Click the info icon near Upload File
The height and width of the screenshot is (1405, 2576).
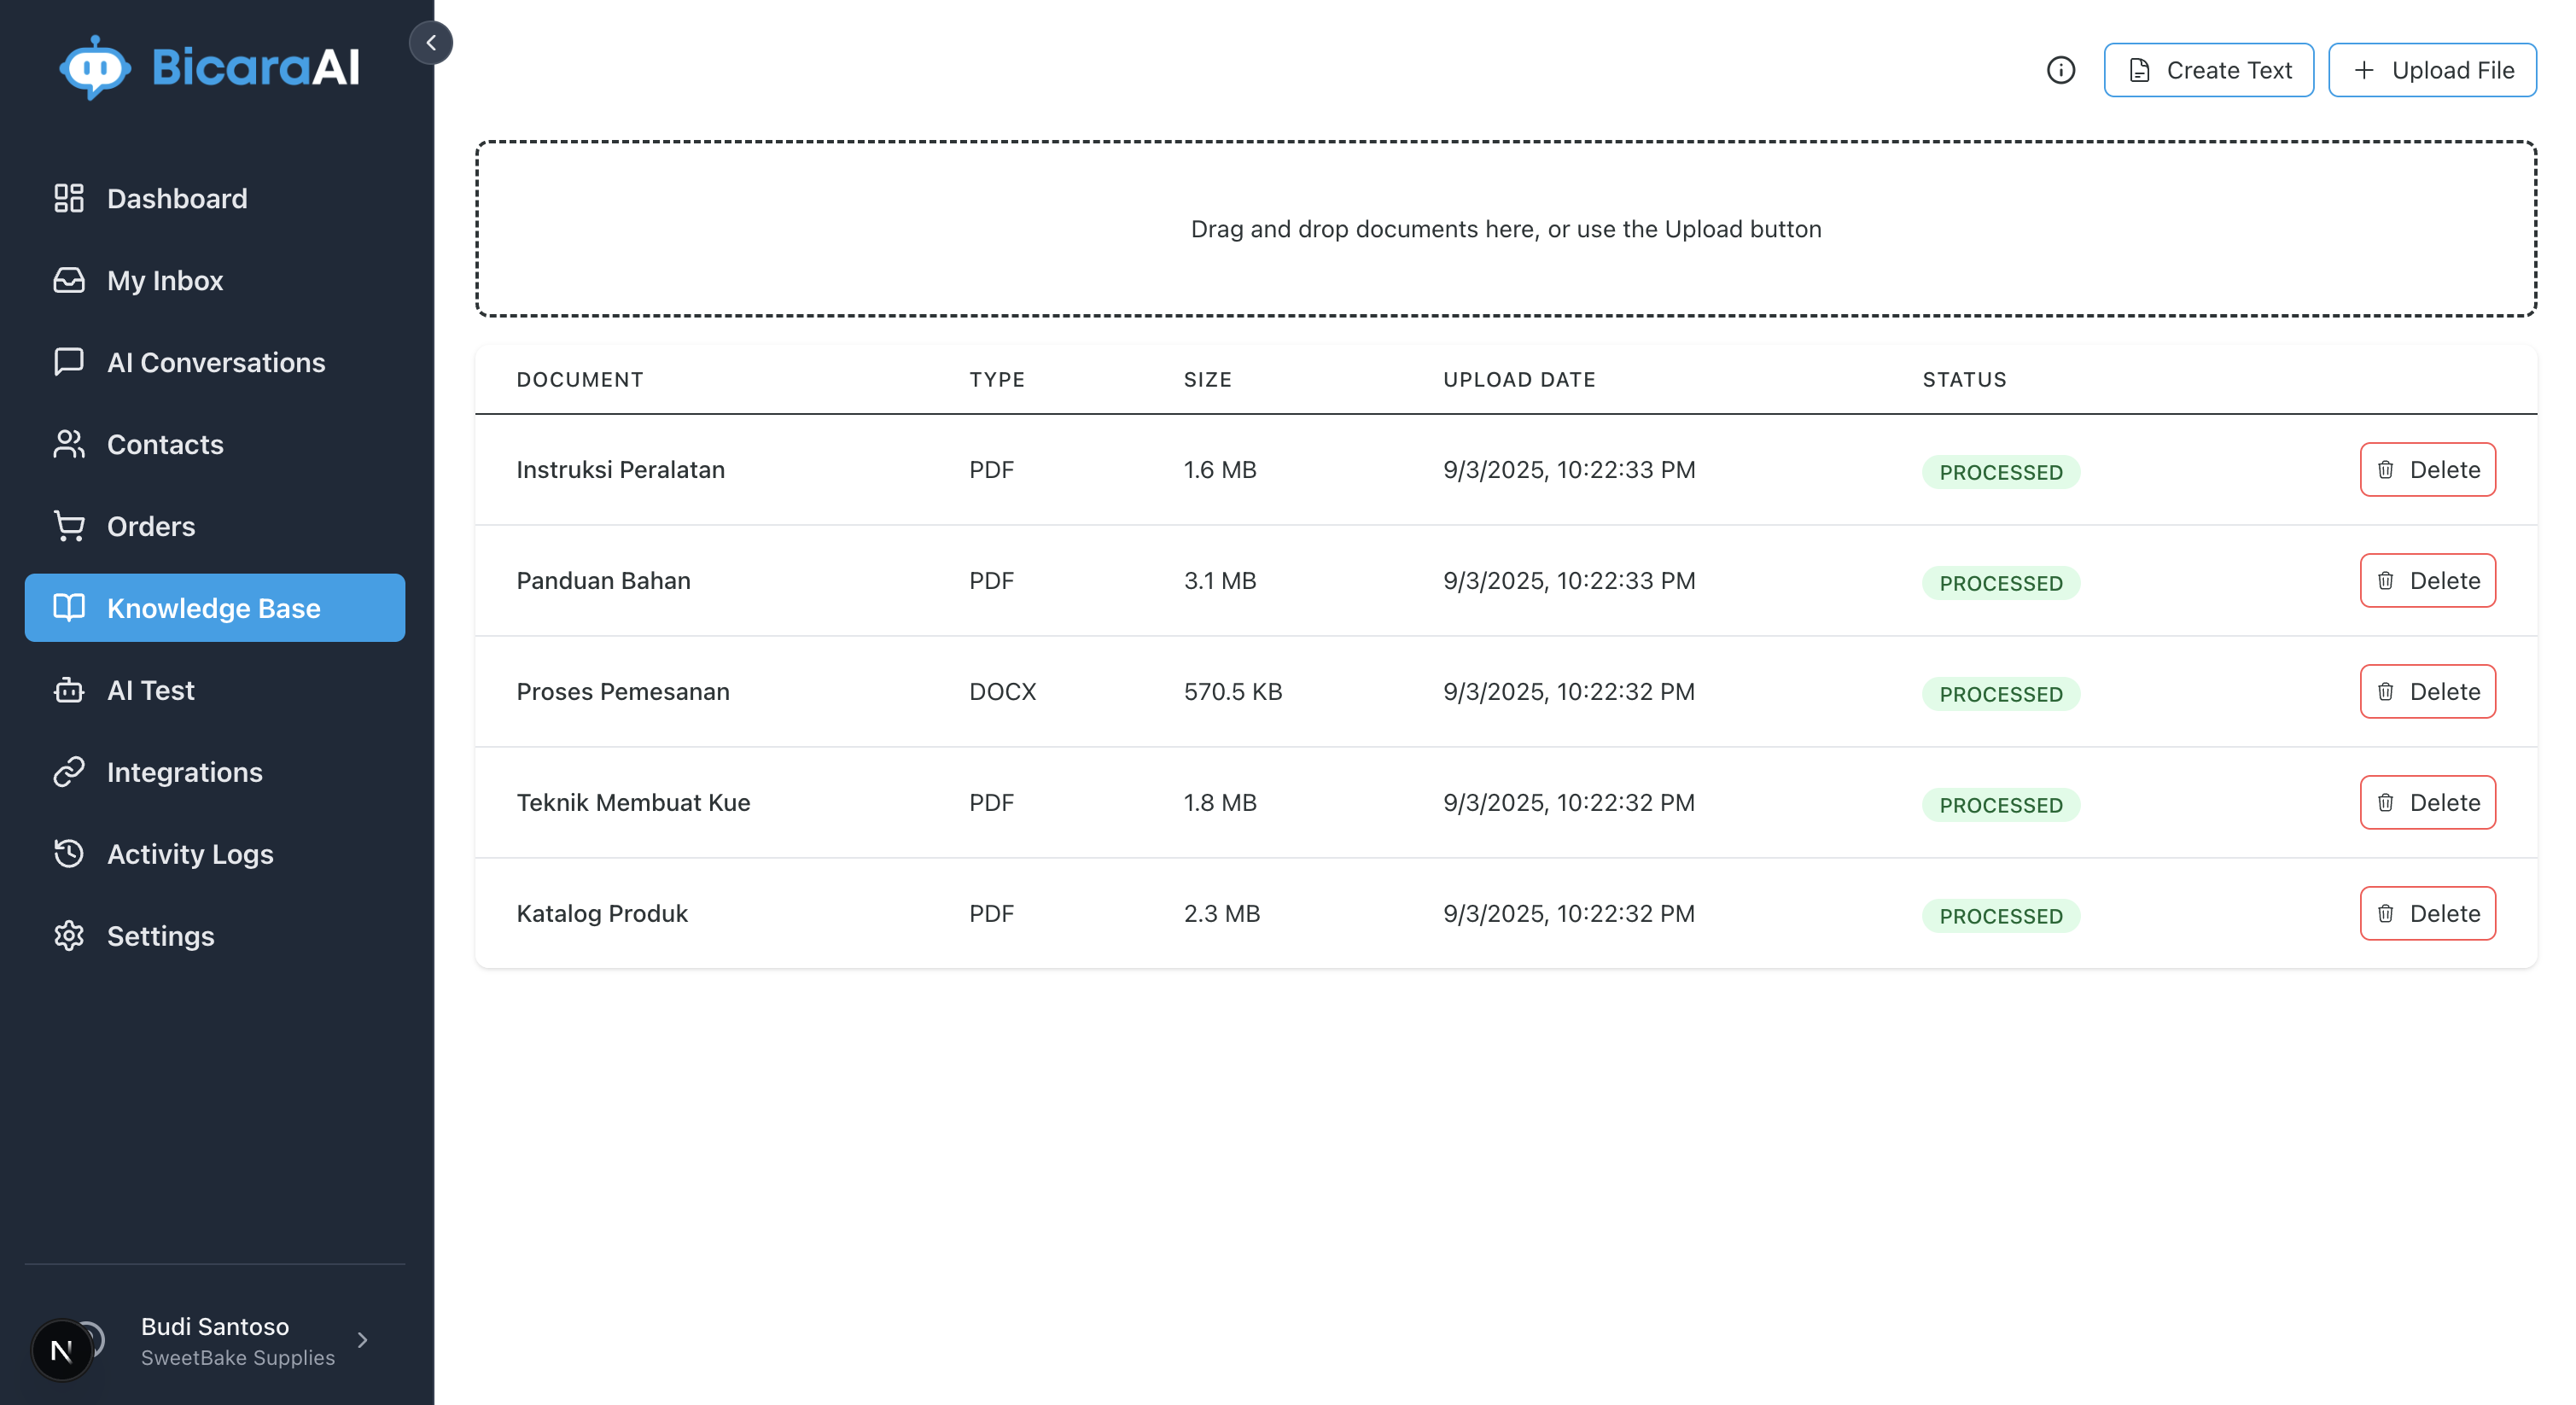click(x=2060, y=70)
